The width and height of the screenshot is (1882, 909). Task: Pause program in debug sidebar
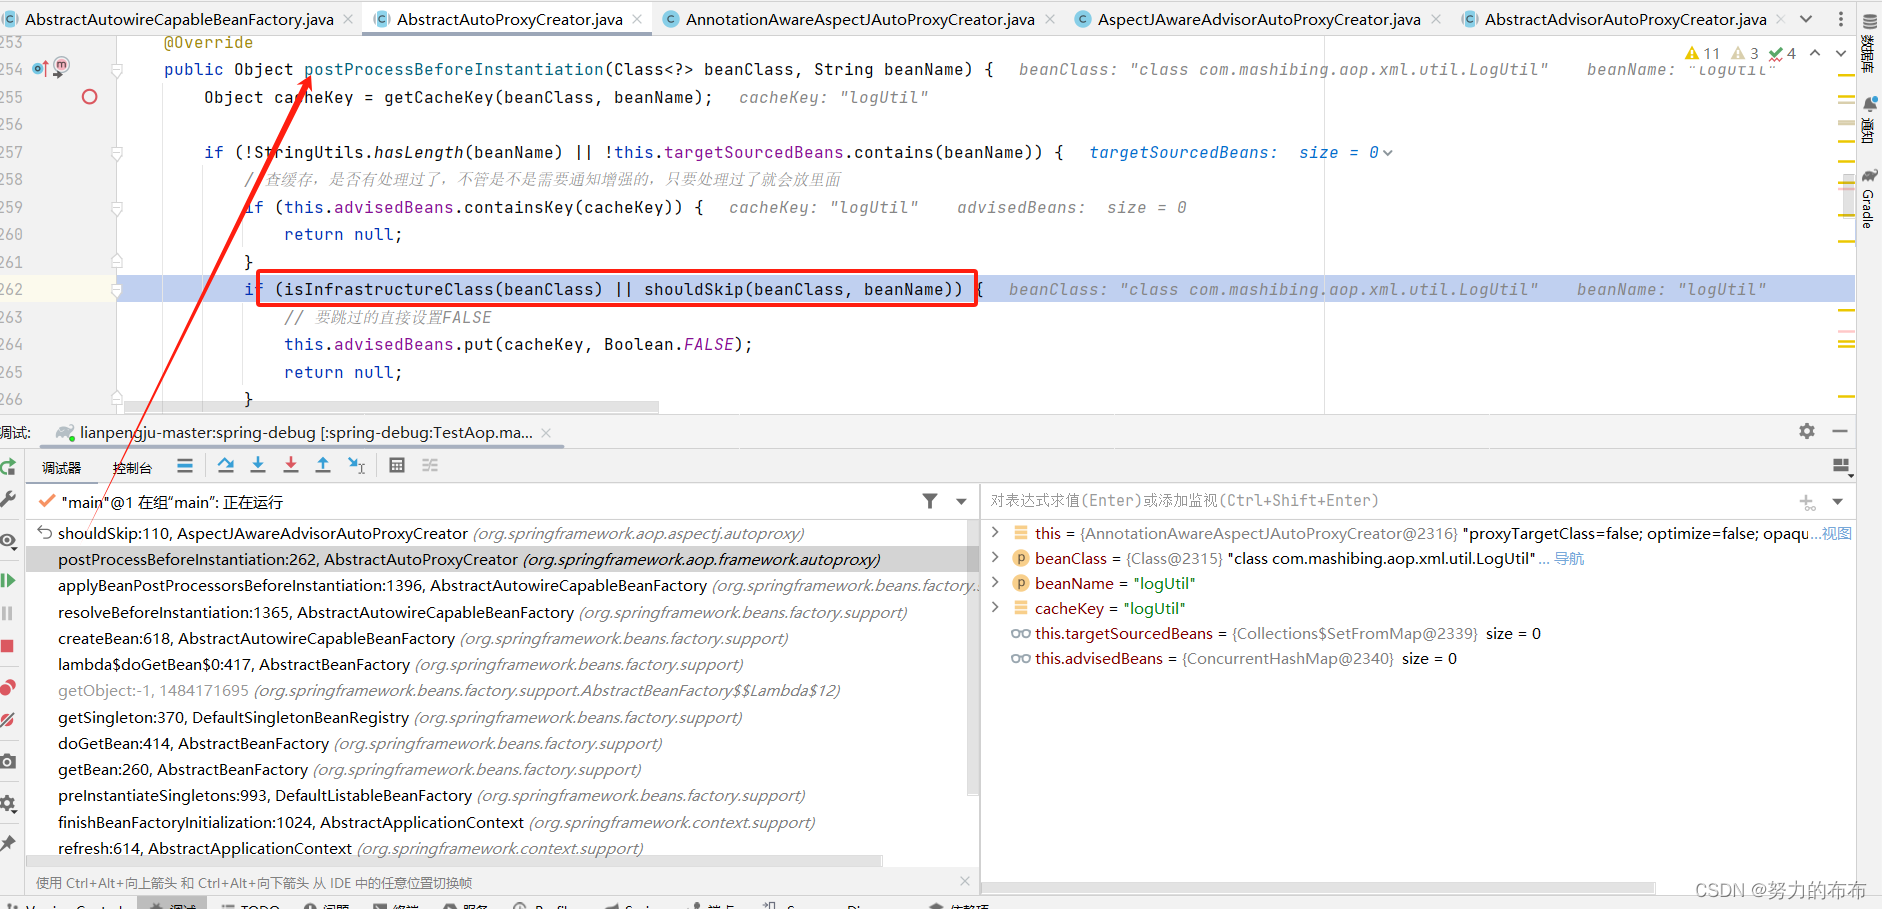[x=7, y=613]
